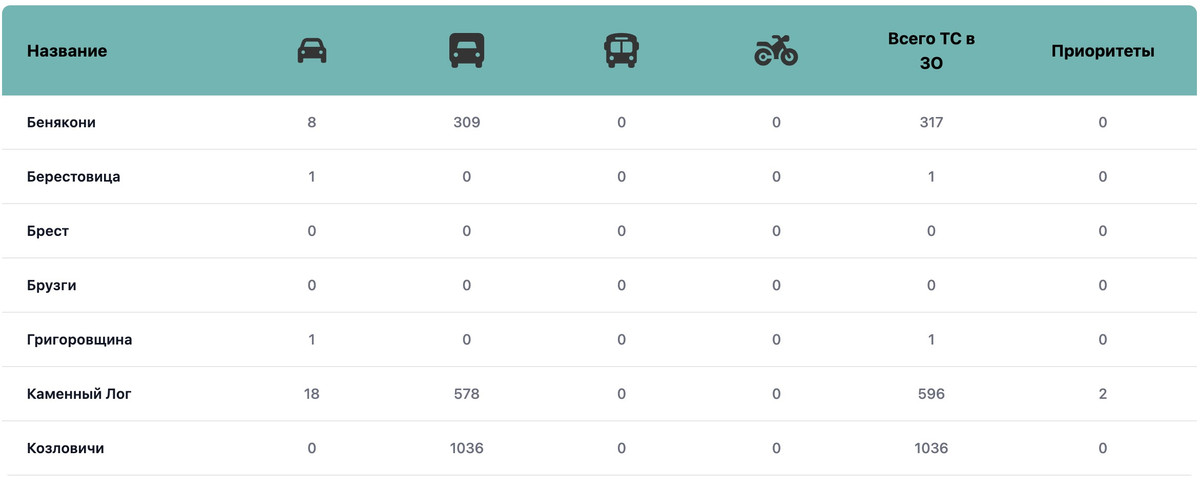Click truck count 309 for Бенякони

point(467,123)
